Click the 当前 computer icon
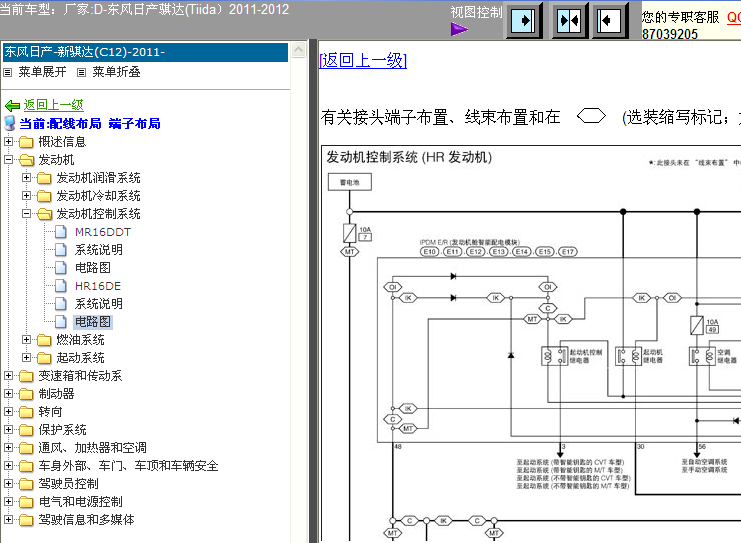741x543 pixels. point(9,123)
